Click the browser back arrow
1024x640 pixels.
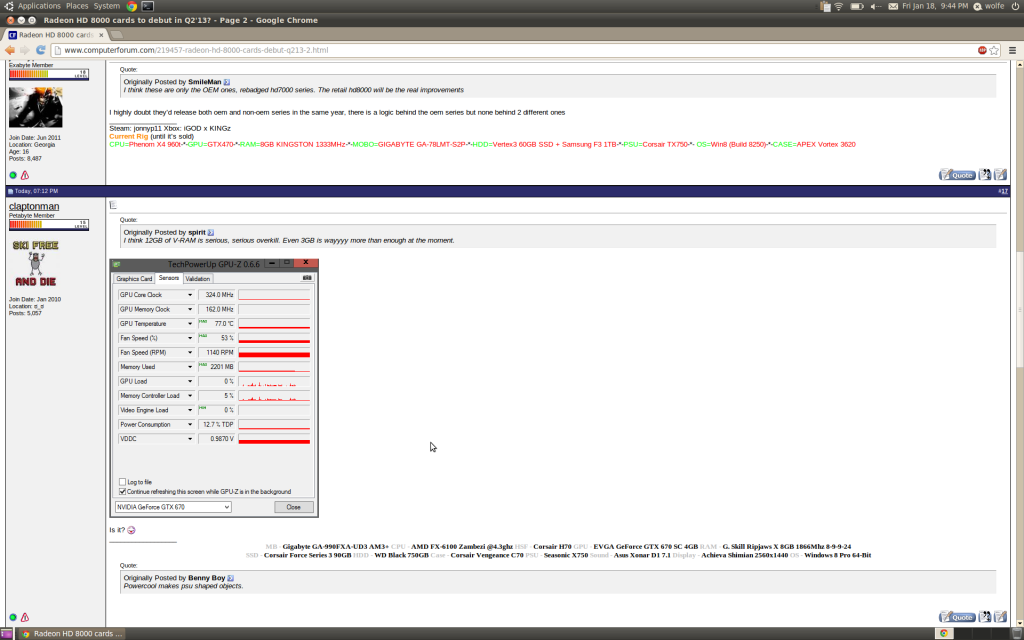12,49
